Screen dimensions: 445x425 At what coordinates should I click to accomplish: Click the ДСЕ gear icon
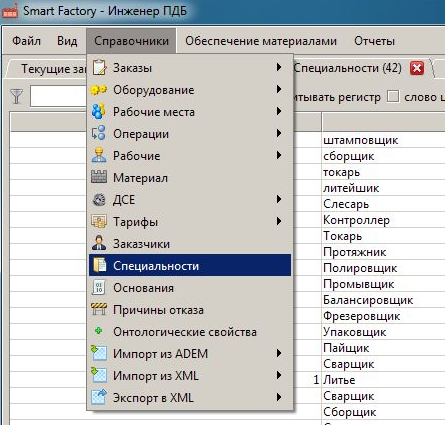coord(99,200)
